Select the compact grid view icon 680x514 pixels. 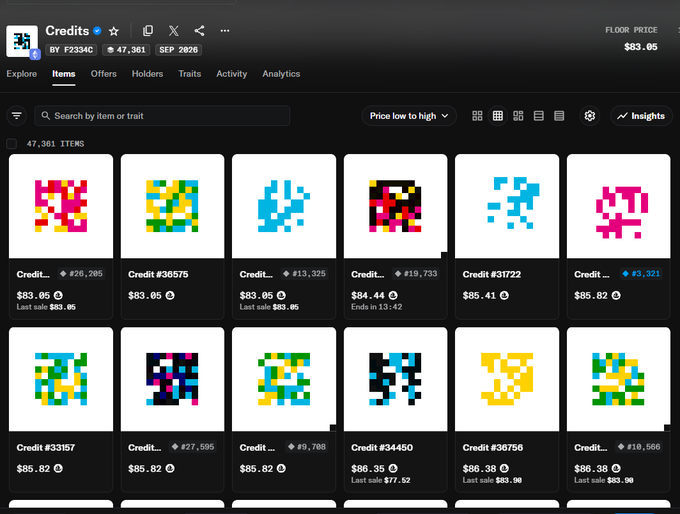(498, 116)
